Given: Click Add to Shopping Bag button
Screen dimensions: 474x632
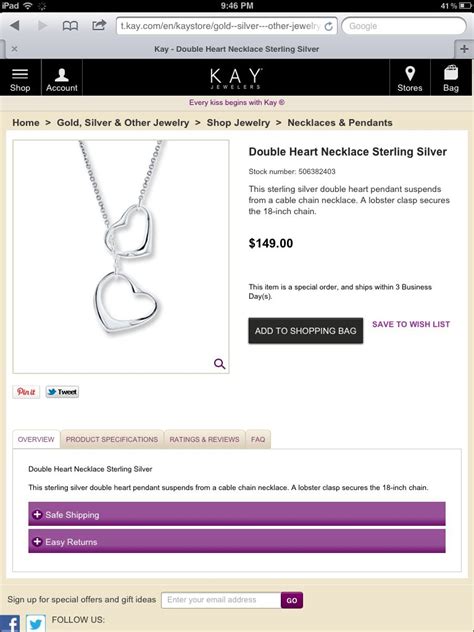Looking at the screenshot, I should [x=306, y=331].
